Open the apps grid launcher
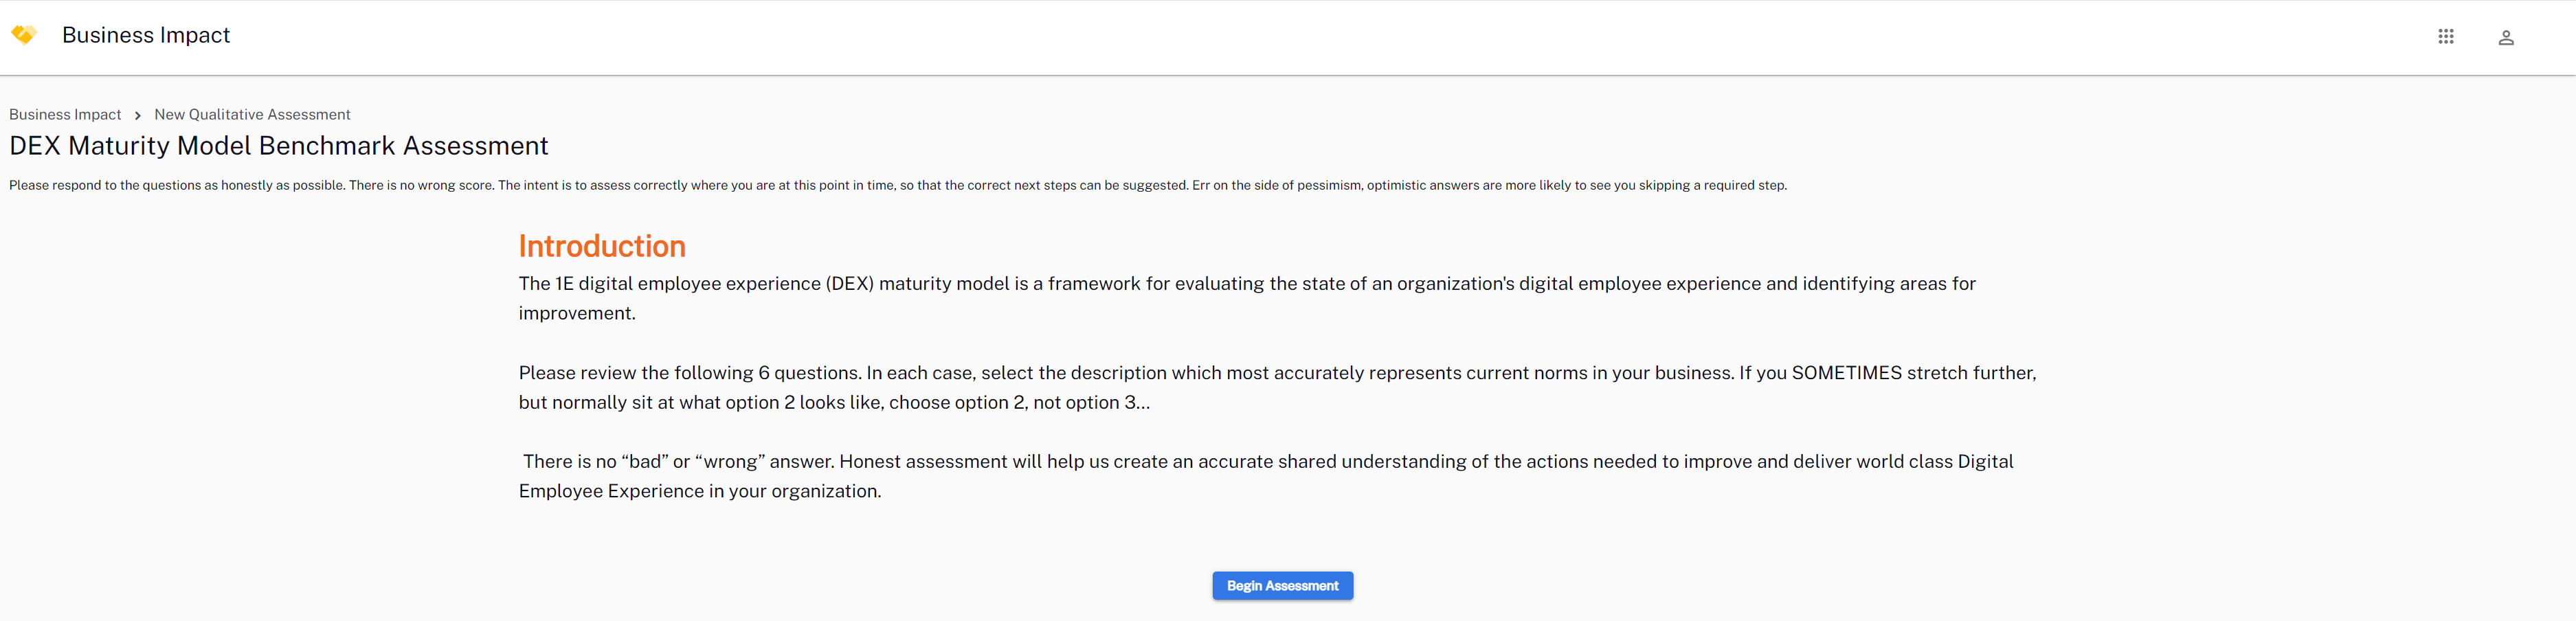This screenshot has width=2576, height=621. pos(2445,37)
